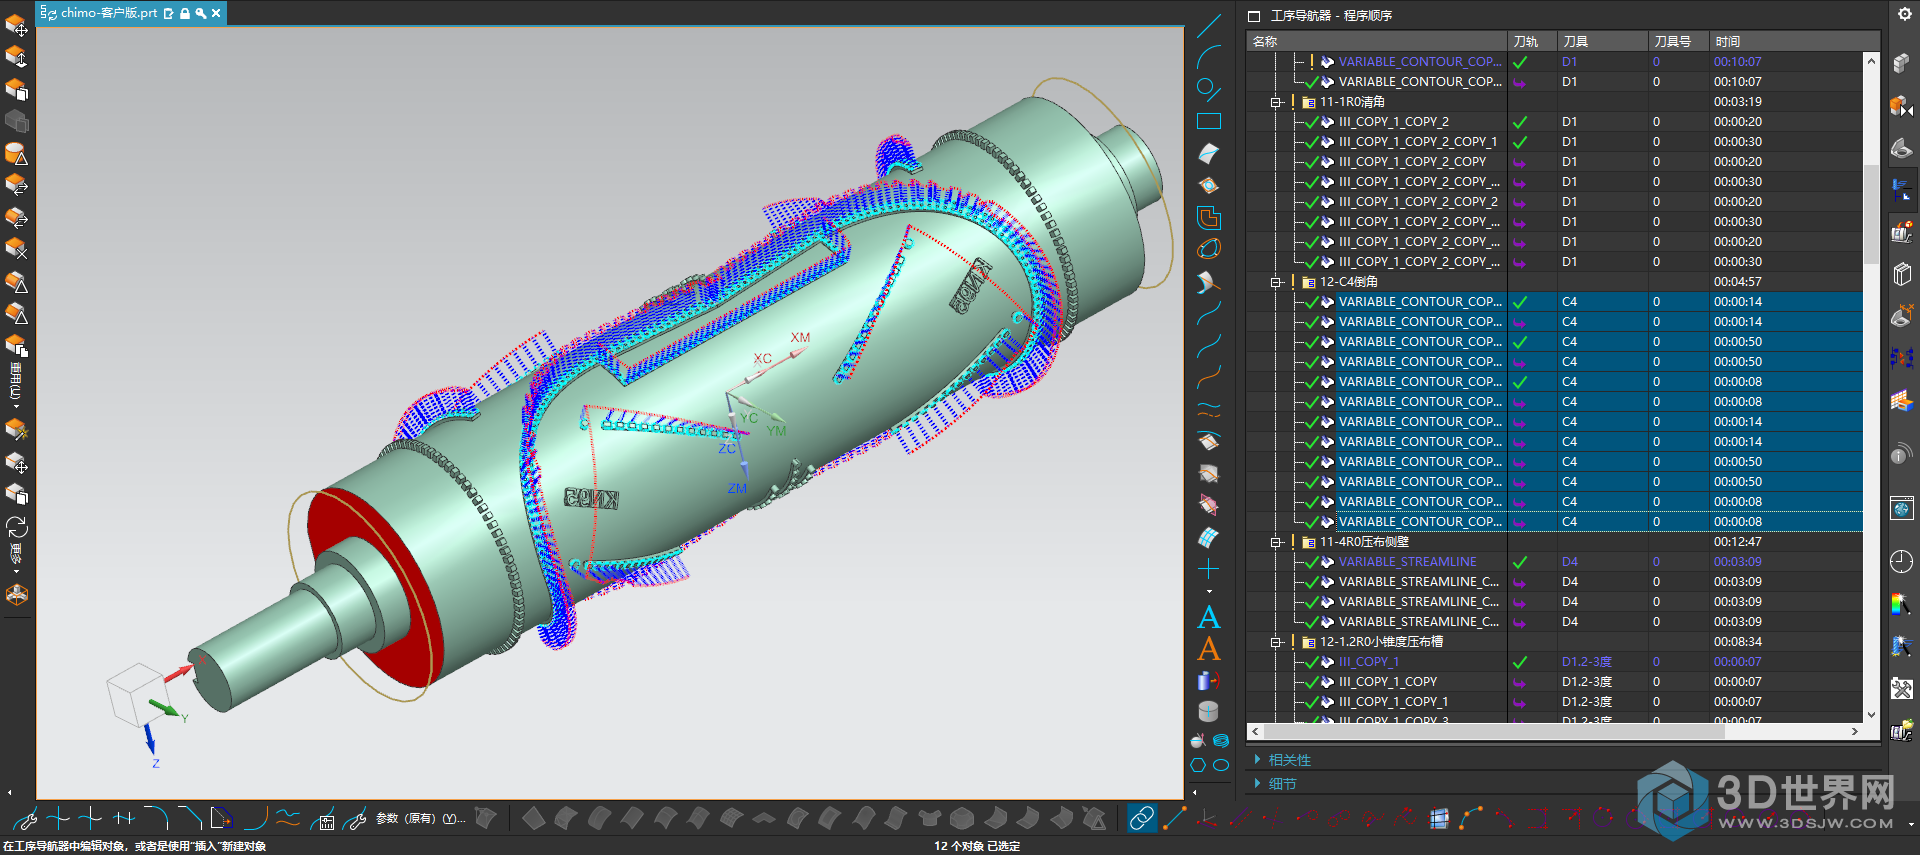This screenshot has height=855, width=1920.
Task: Click the chain link icon in bottom toolbar
Action: [1141, 818]
